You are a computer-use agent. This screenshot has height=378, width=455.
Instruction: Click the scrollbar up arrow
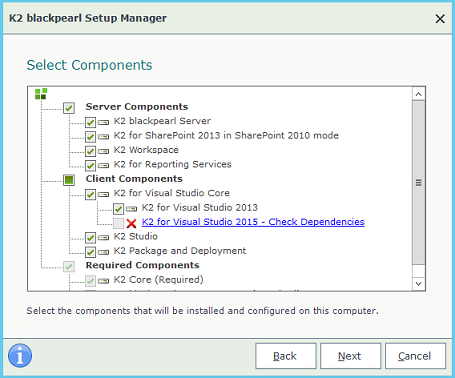point(419,94)
